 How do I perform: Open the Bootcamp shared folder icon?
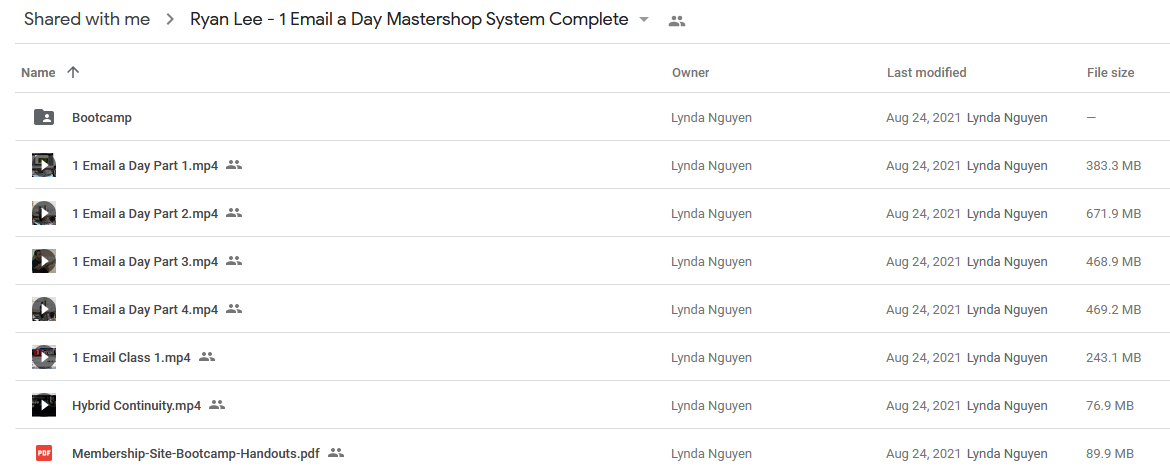pyautogui.click(x=44, y=117)
